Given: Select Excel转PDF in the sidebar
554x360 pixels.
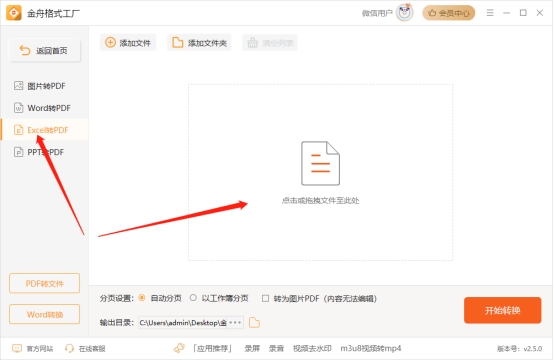Looking at the screenshot, I should 45,130.
